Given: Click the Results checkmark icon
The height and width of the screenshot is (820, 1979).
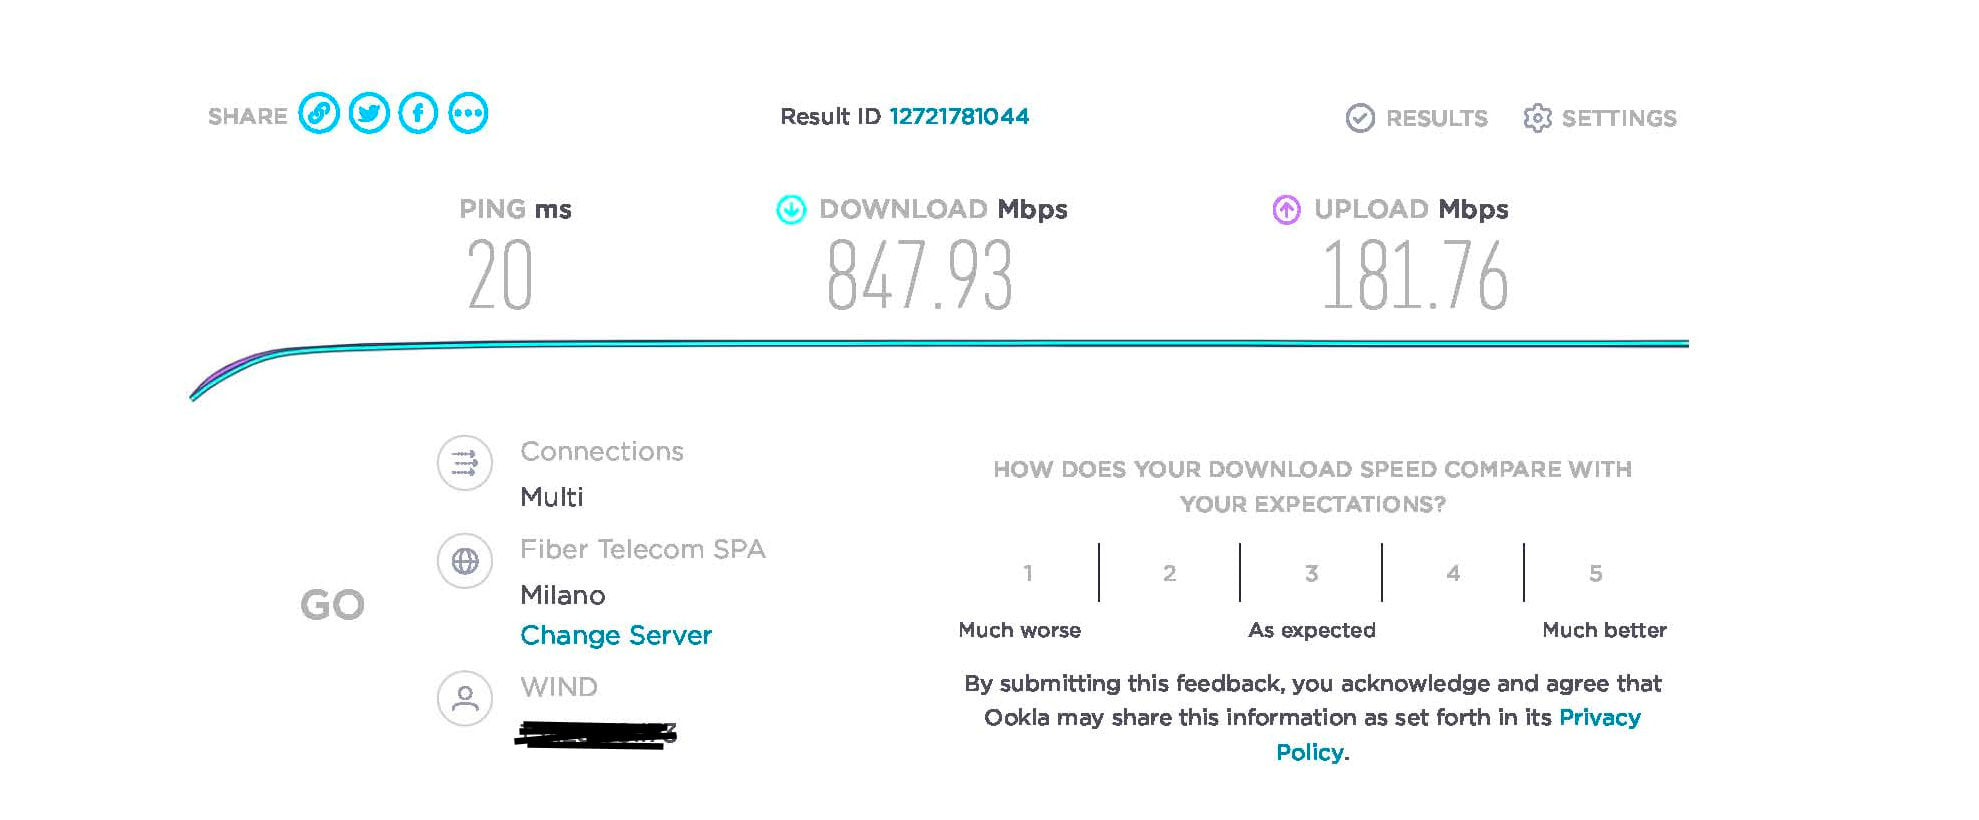Looking at the screenshot, I should pyautogui.click(x=1360, y=118).
